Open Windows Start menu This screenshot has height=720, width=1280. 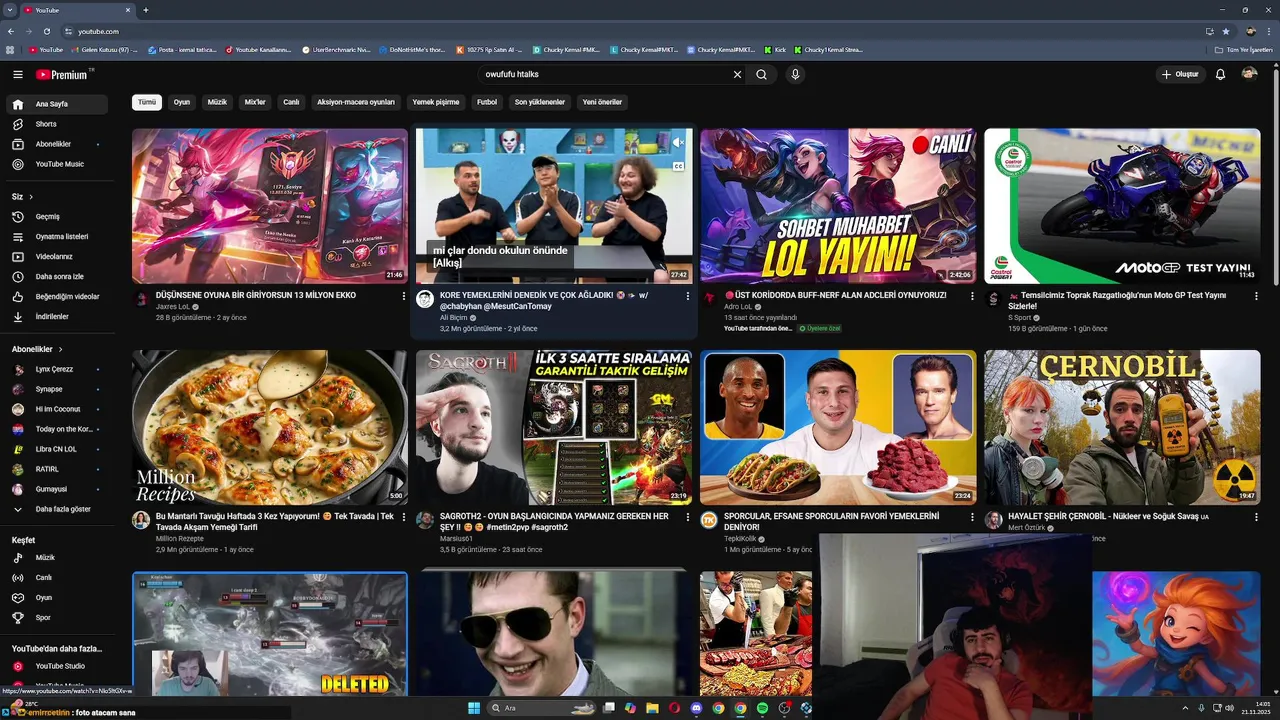coord(474,708)
